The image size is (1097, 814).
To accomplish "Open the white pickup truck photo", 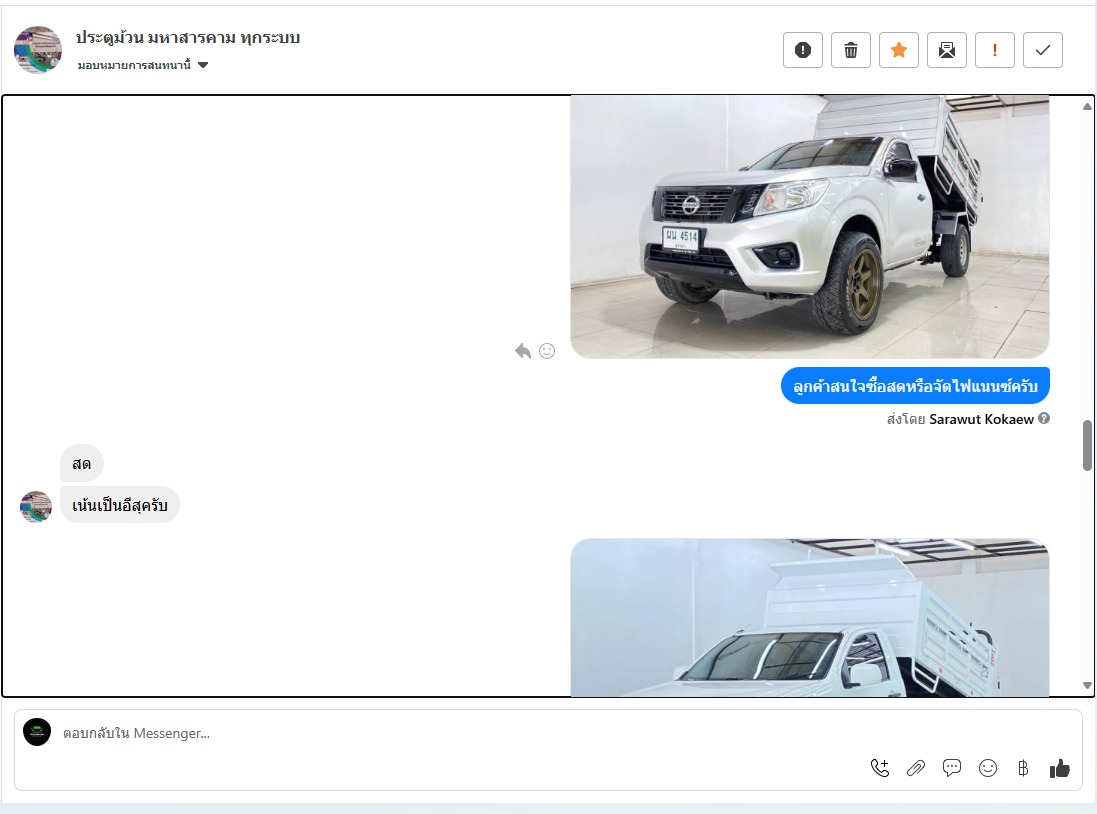I will (809, 617).
